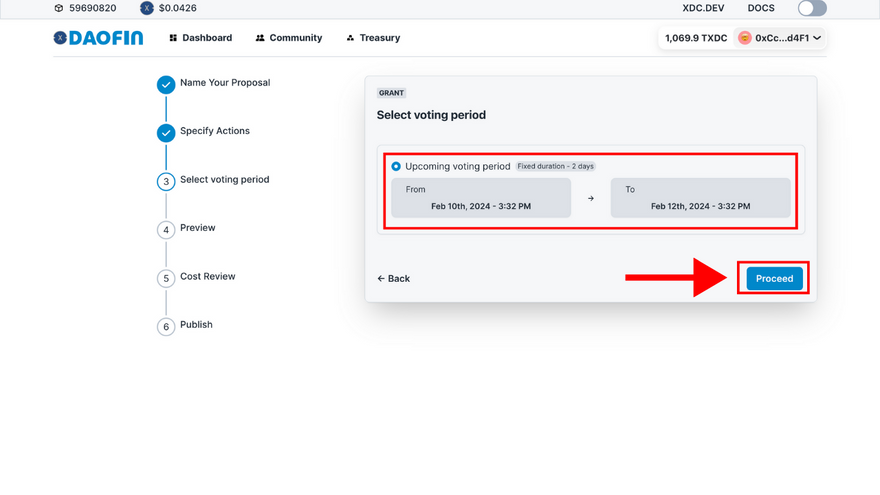
Task: Go to the Treasury page
Action: click(x=373, y=38)
